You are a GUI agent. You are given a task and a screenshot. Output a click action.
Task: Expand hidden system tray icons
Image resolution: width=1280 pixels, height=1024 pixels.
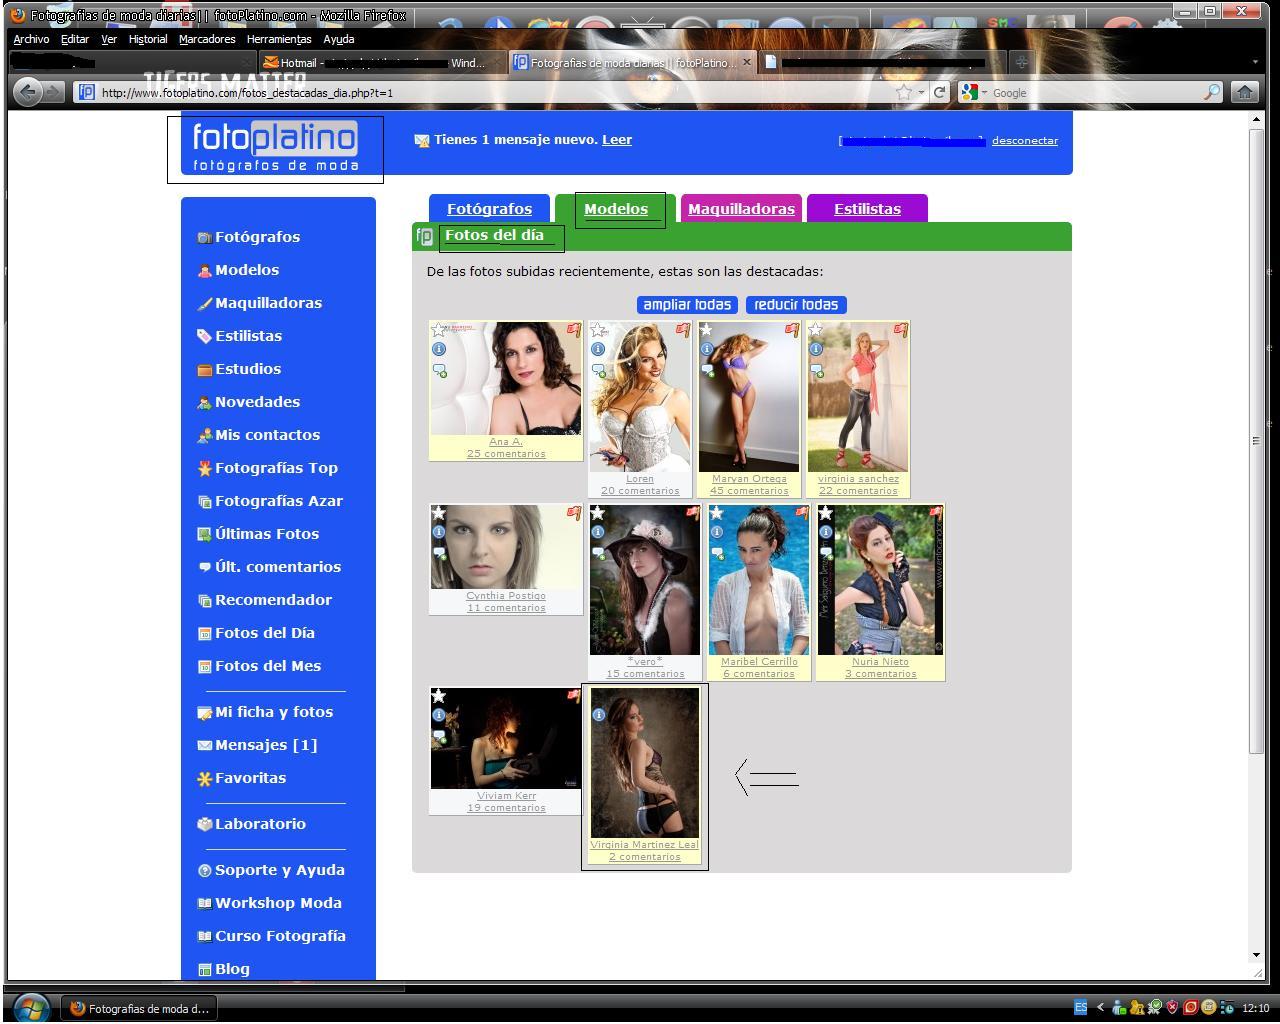[1100, 1008]
